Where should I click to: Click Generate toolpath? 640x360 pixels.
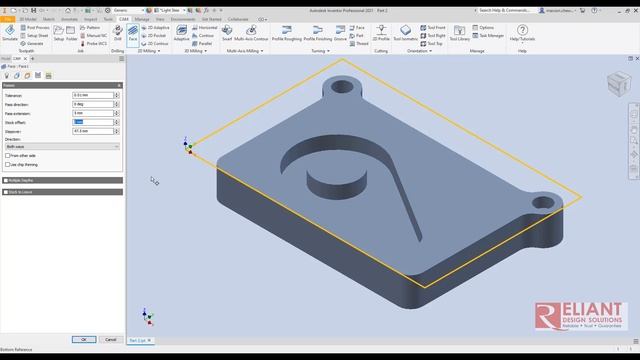coord(32,43)
